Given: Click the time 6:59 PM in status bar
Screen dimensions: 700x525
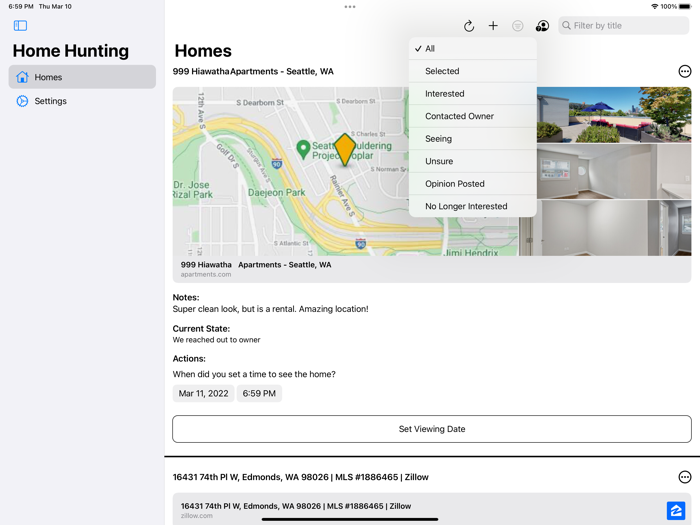Looking at the screenshot, I should (x=21, y=7).
